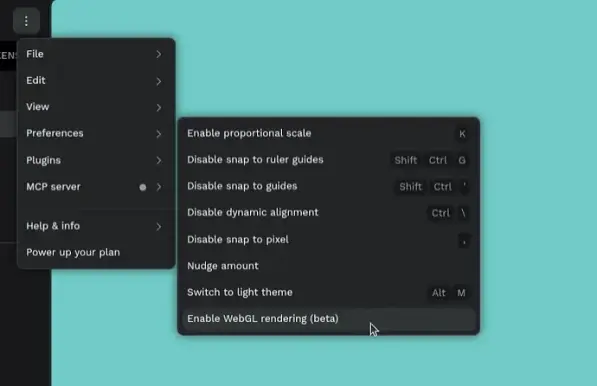Open the Preferences menu entry
This screenshot has height=386, width=597.
[96, 134]
